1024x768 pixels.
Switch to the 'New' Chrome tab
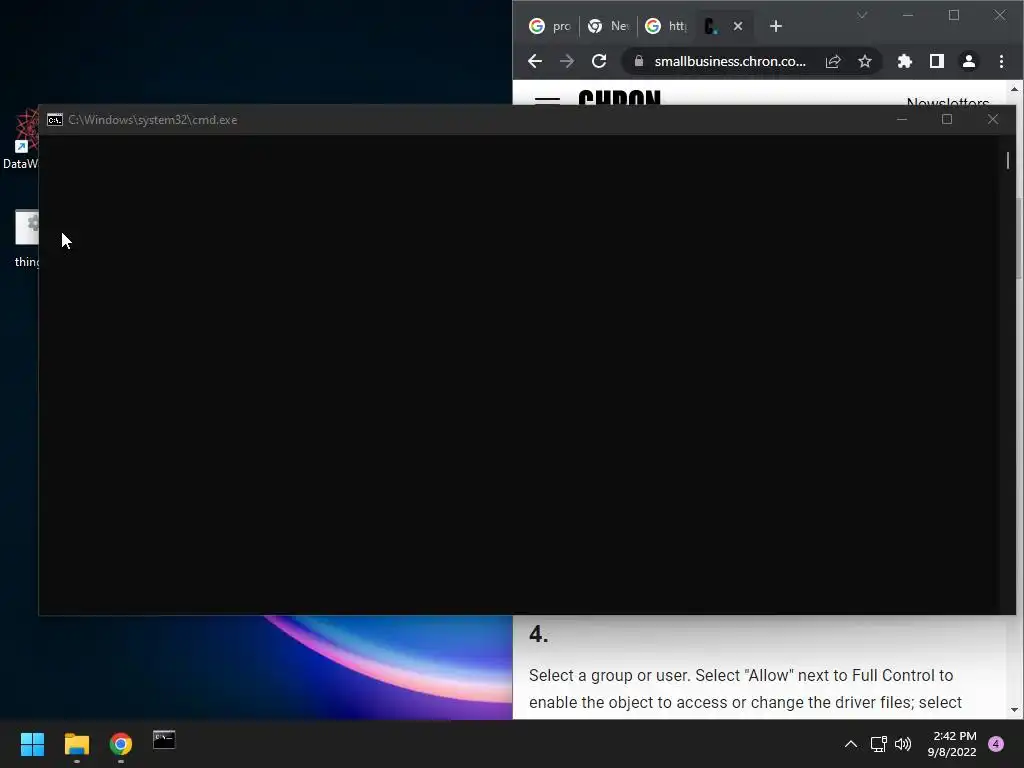(x=608, y=26)
